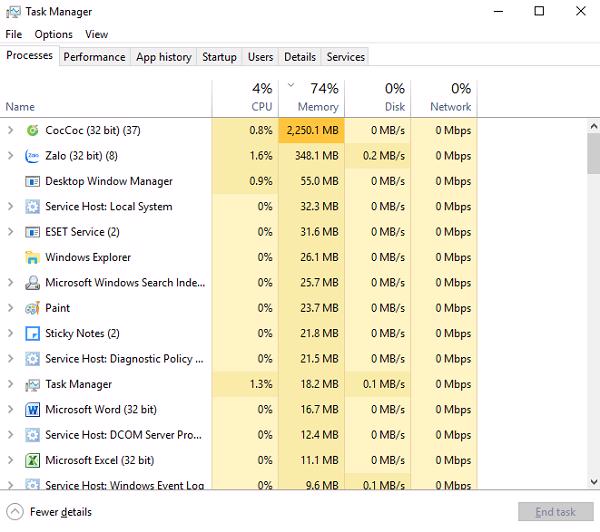Image resolution: width=600 pixels, height=532 pixels.
Task: Click the Task Manager title bar icon
Action: [13, 12]
